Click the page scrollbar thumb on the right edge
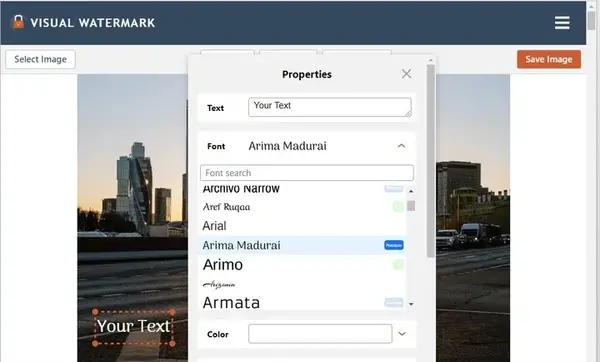 coord(592,21)
